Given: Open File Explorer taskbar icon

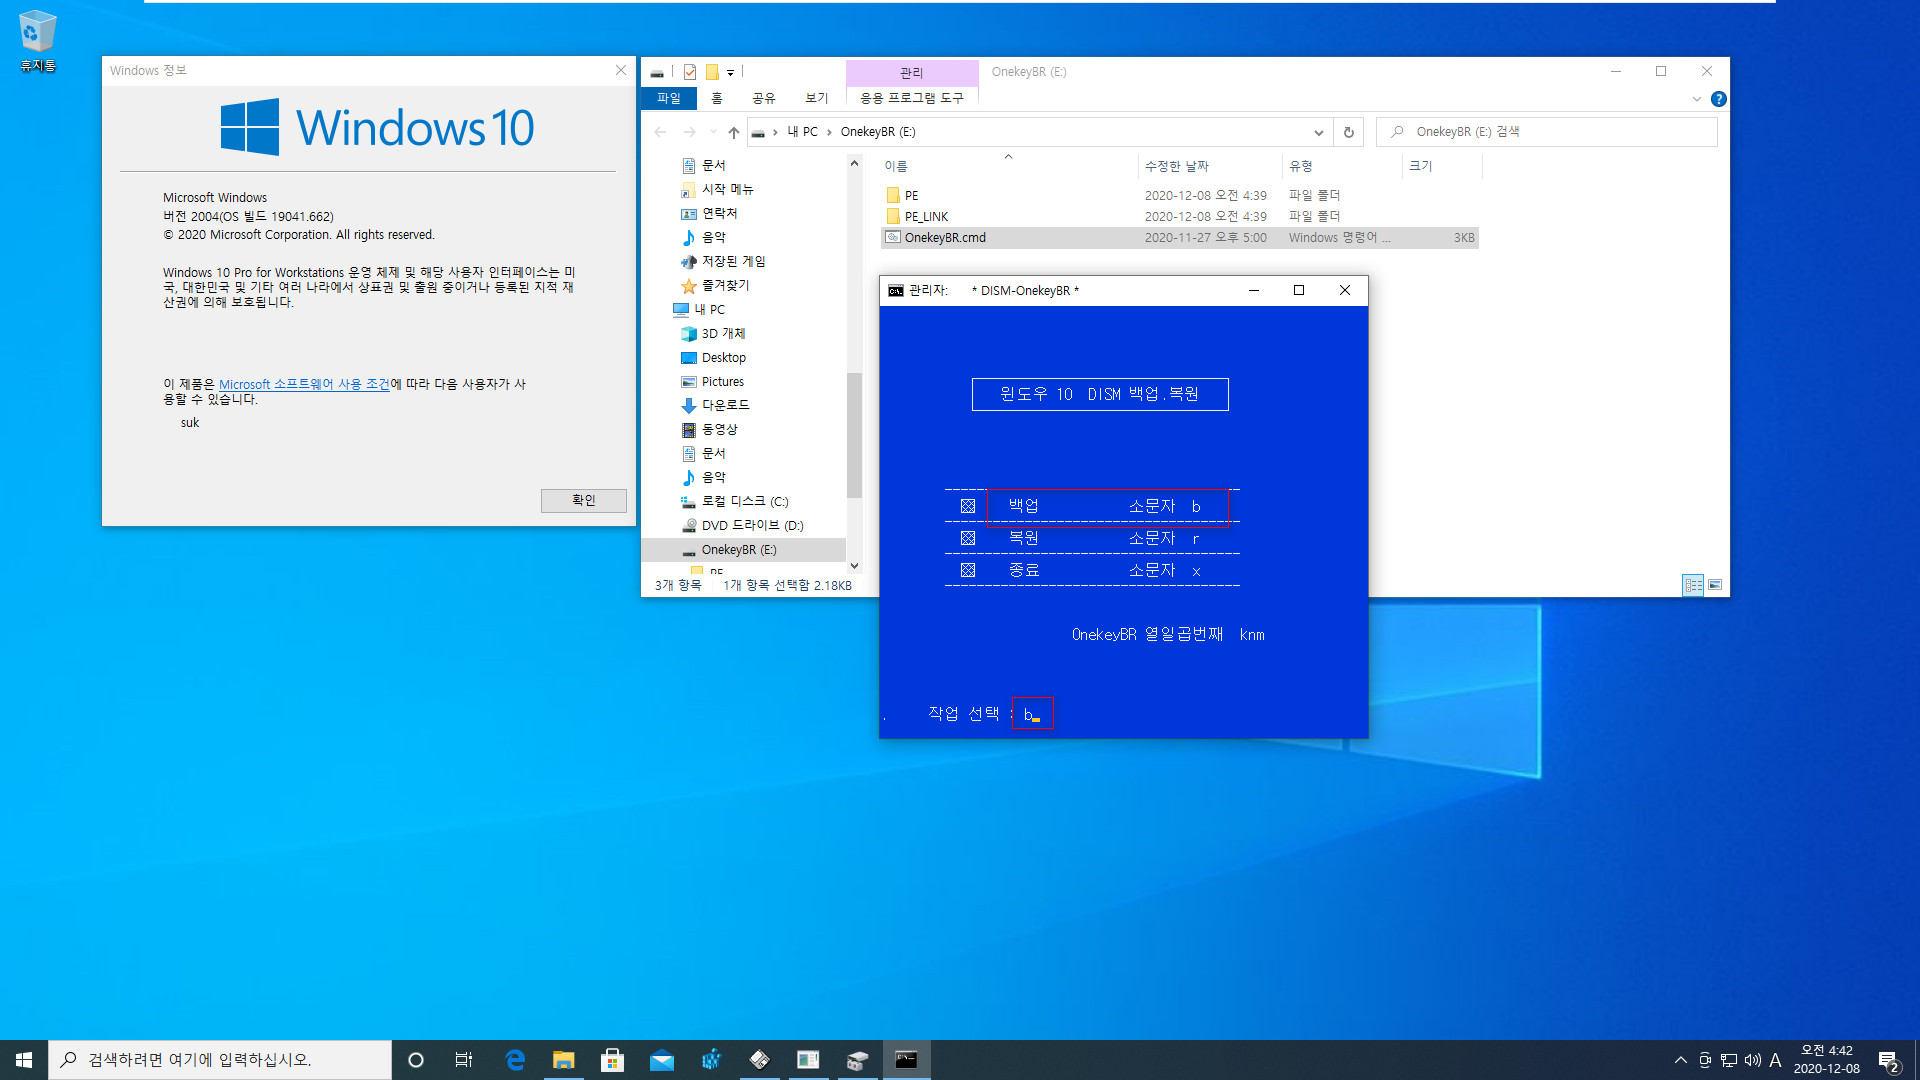Looking at the screenshot, I should tap(563, 1059).
